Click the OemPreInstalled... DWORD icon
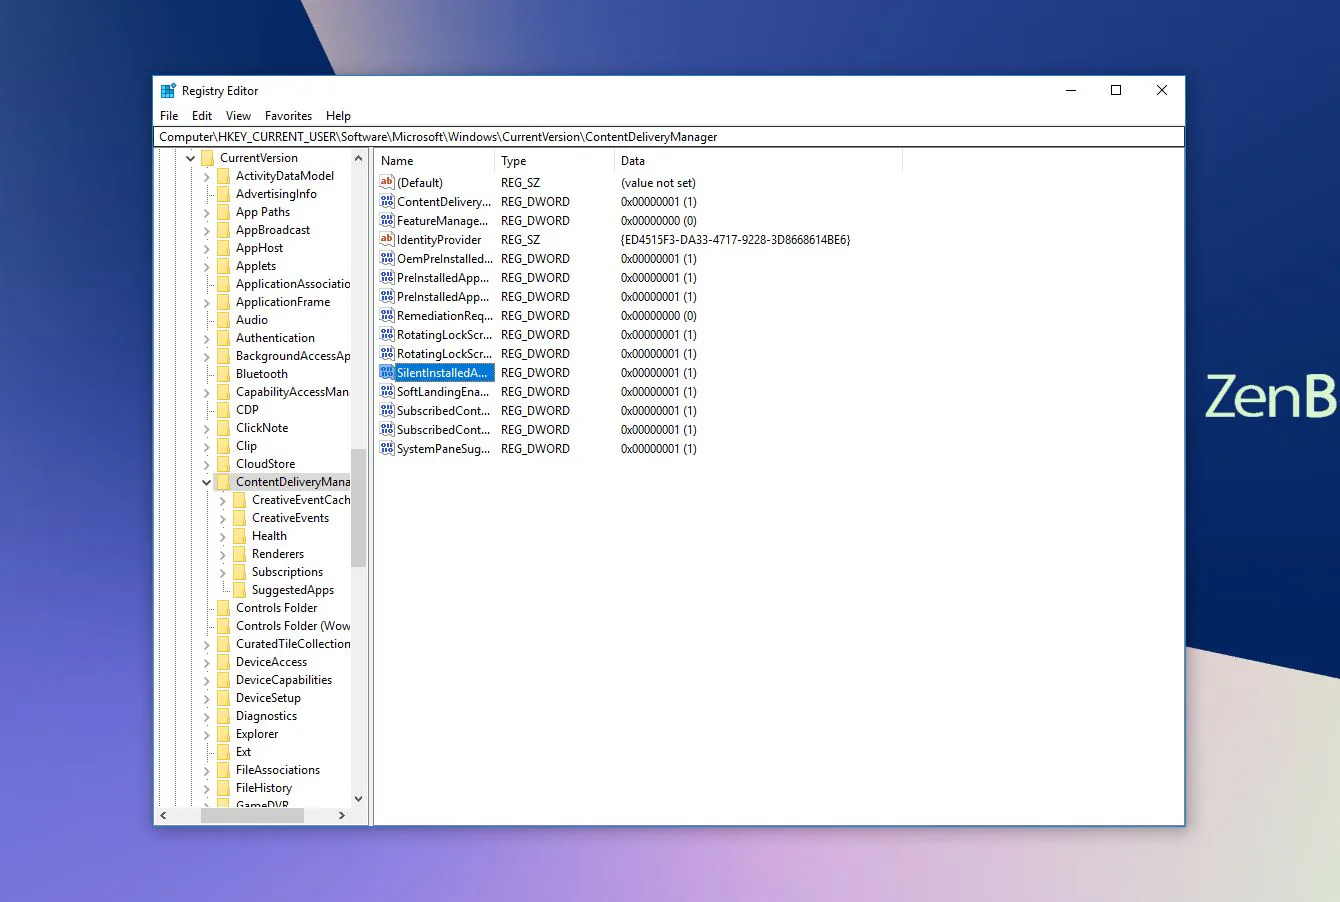The height and width of the screenshot is (902, 1340). coord(387,258)
